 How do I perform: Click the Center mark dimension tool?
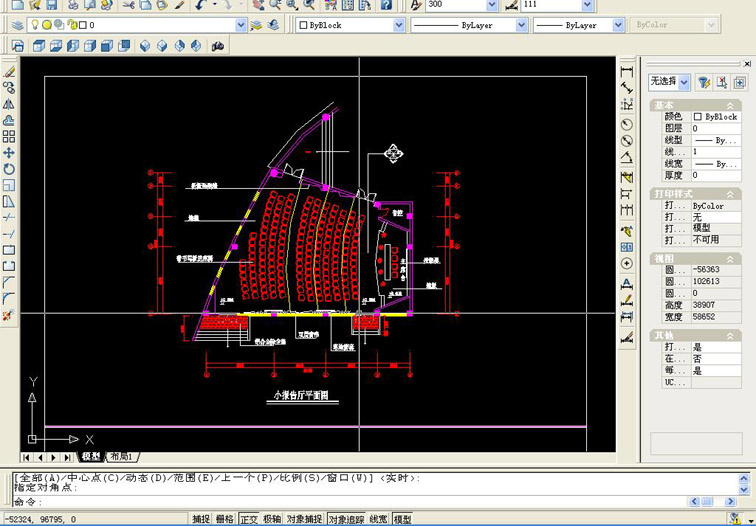627,264
